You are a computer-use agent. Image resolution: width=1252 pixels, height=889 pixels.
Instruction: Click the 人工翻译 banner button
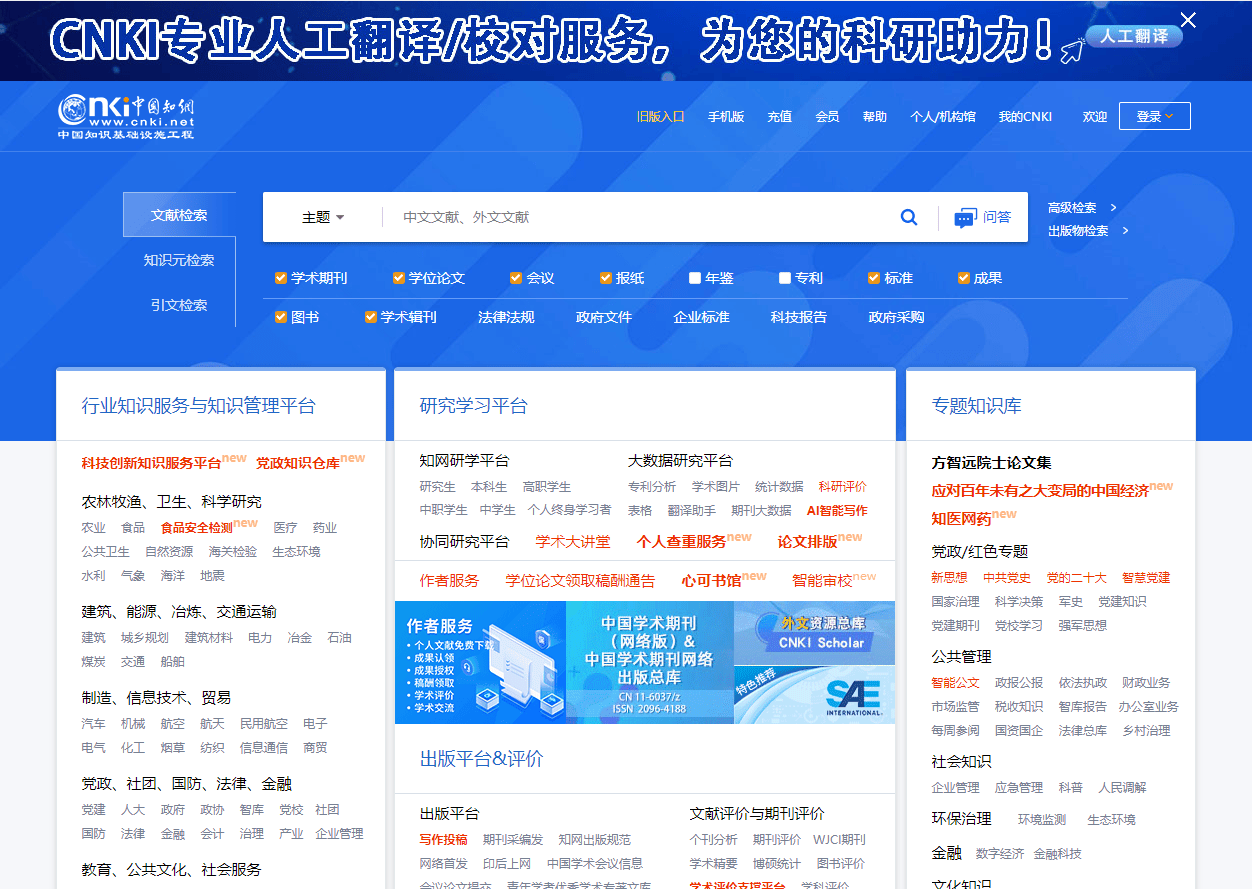click(1135, 34)
